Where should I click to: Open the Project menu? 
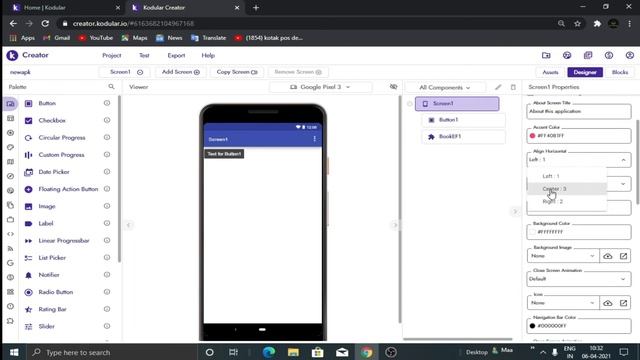[111, 56]
